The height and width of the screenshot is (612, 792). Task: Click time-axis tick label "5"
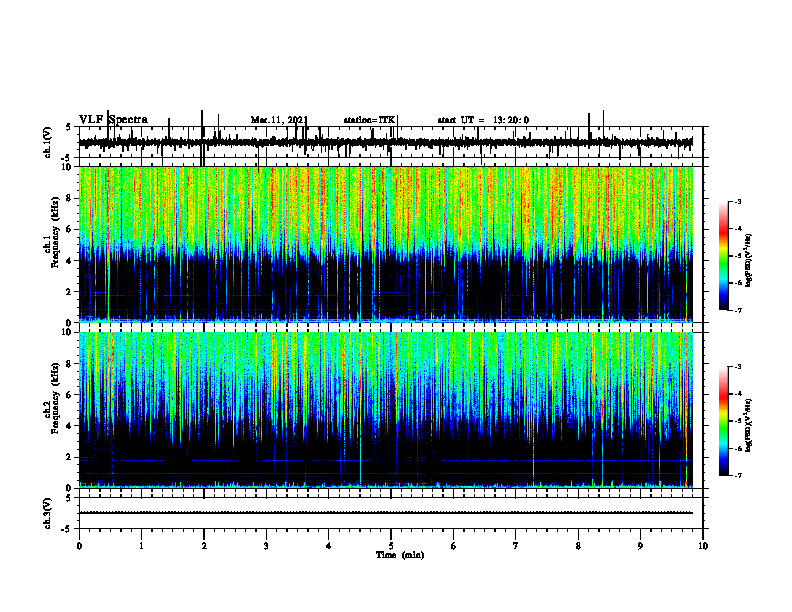(x=391, y=546)
